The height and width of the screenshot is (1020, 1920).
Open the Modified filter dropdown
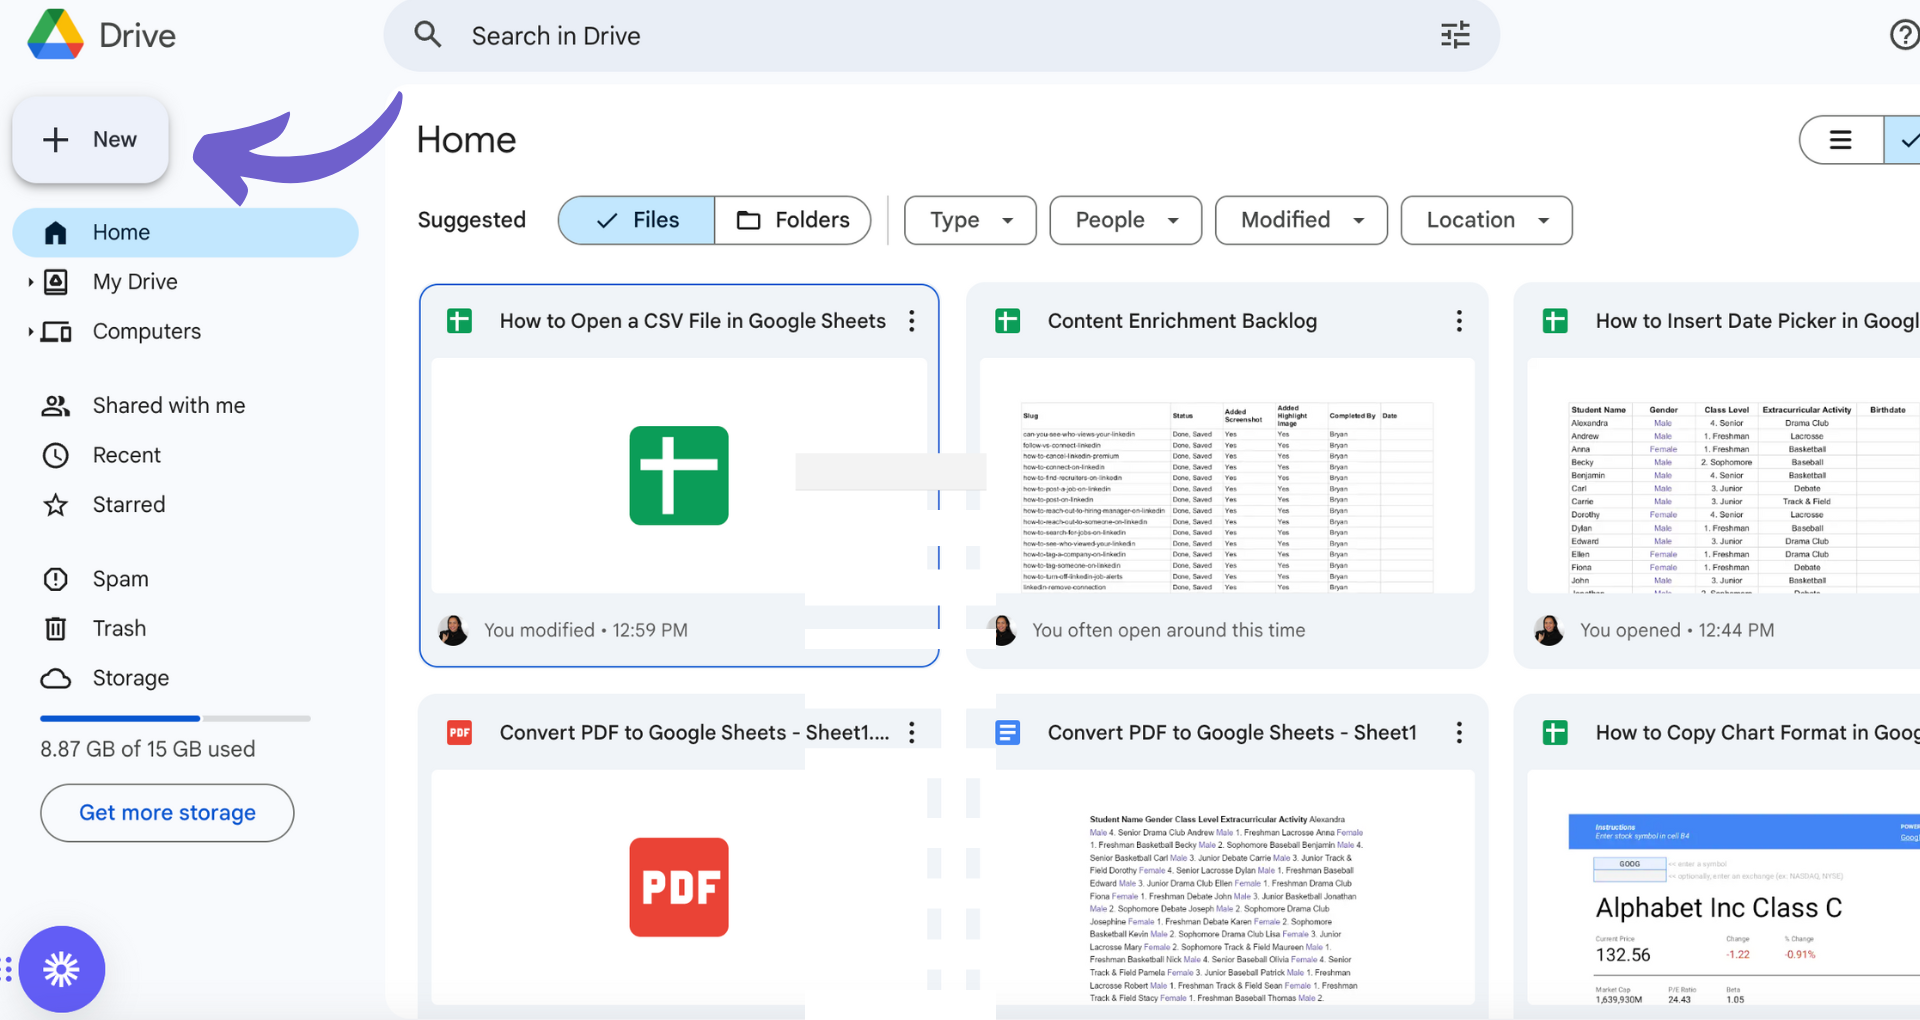coord(1301,220)
